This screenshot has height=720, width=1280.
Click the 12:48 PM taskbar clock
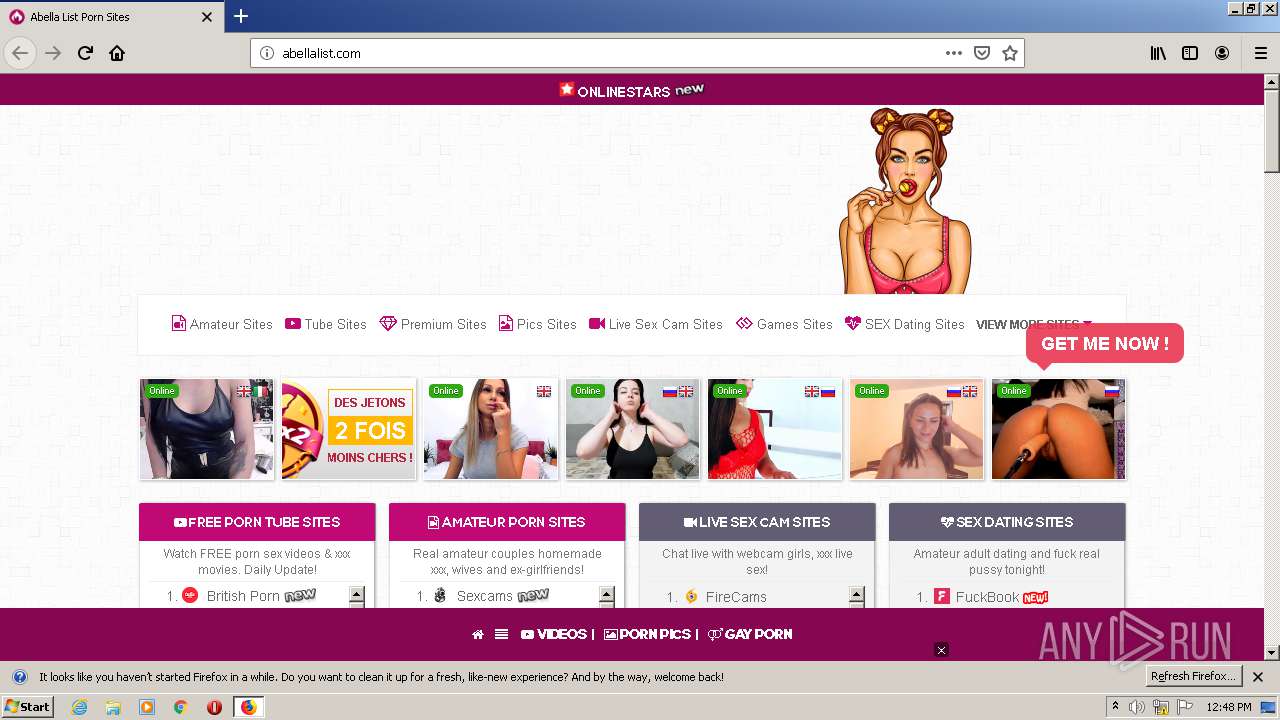(x=1229, y=707)
